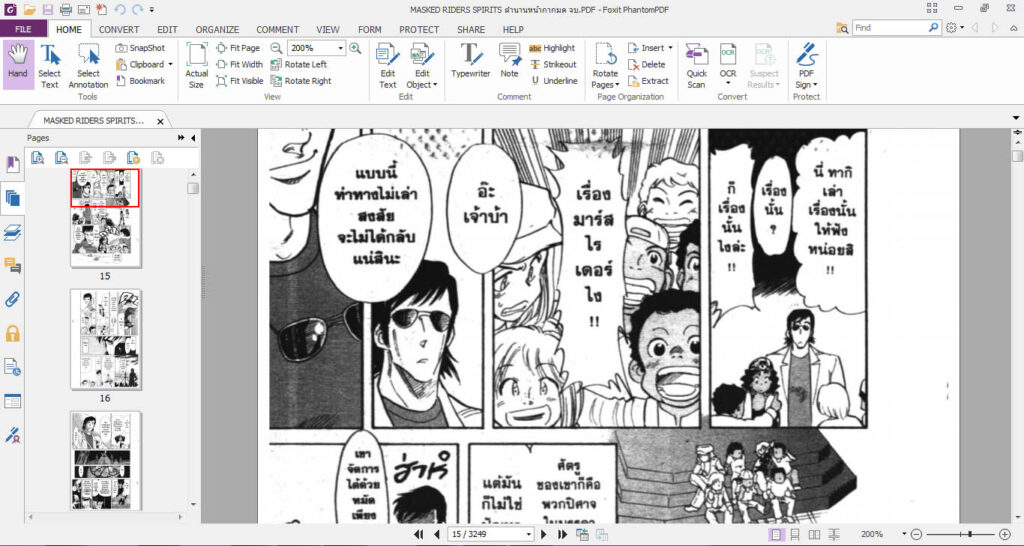Screen dimensions: 1024x546
Task: Activate the Select Text tool
Action: 50,66
